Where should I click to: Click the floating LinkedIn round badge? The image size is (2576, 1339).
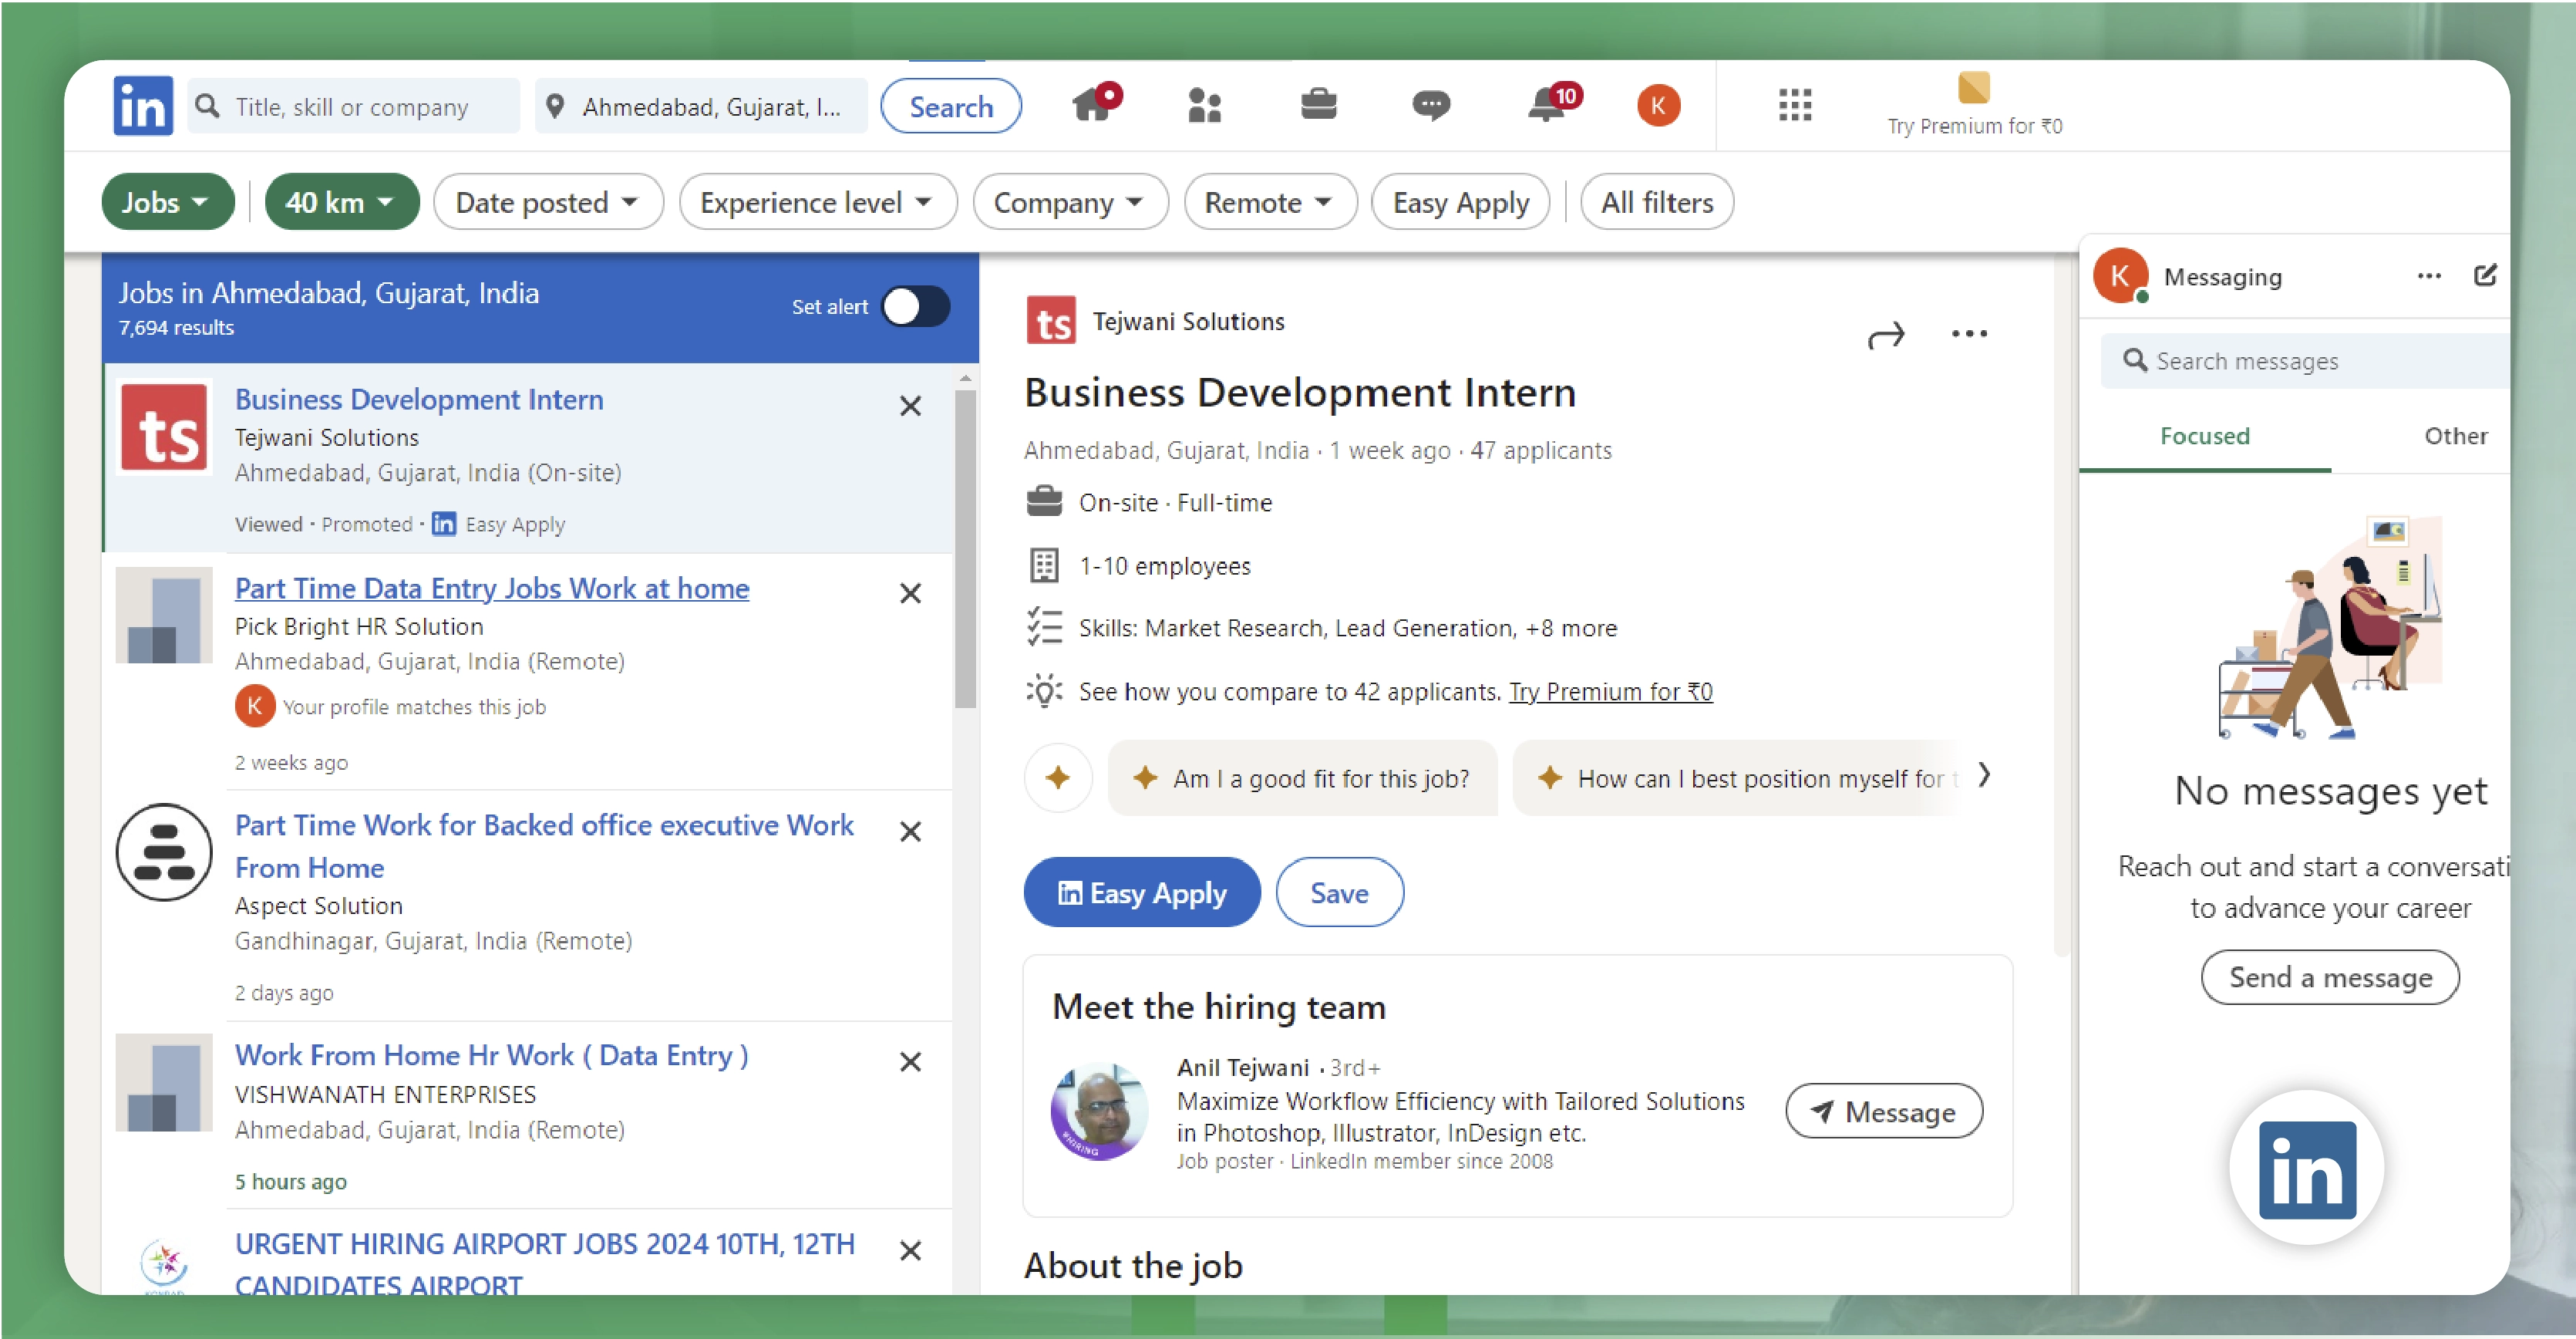point(2307,1168)
